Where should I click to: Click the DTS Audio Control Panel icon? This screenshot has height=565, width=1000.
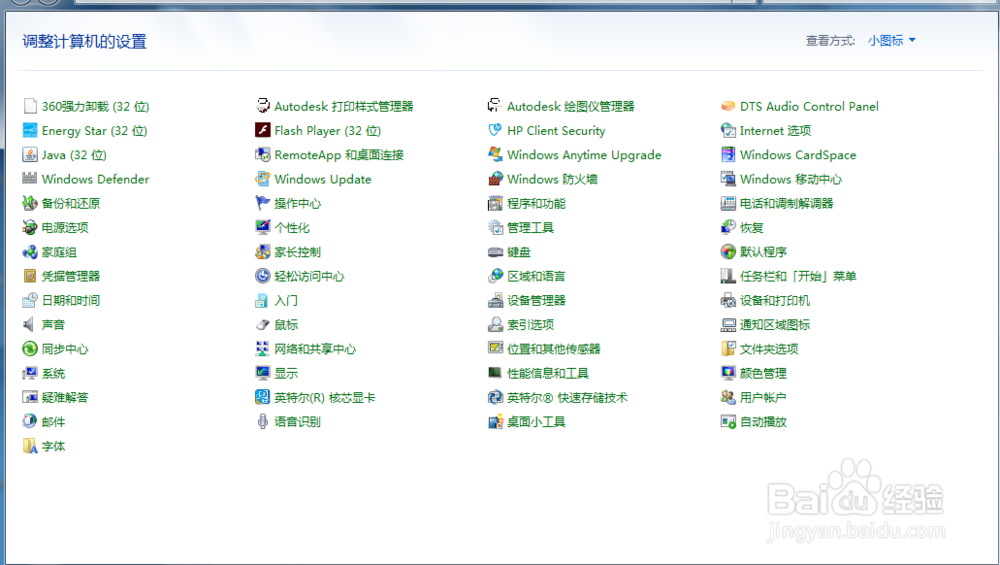(728, 106)
